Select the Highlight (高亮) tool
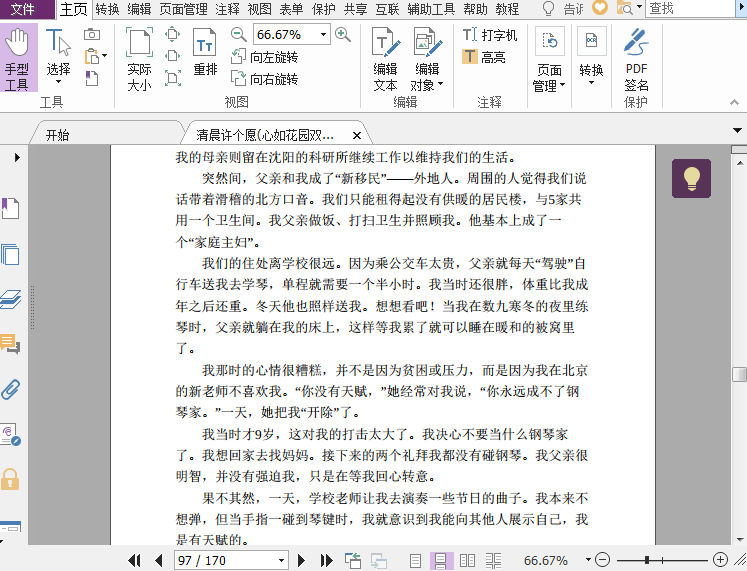The height and width of the screenshot is (571, 747). [484, 57]
